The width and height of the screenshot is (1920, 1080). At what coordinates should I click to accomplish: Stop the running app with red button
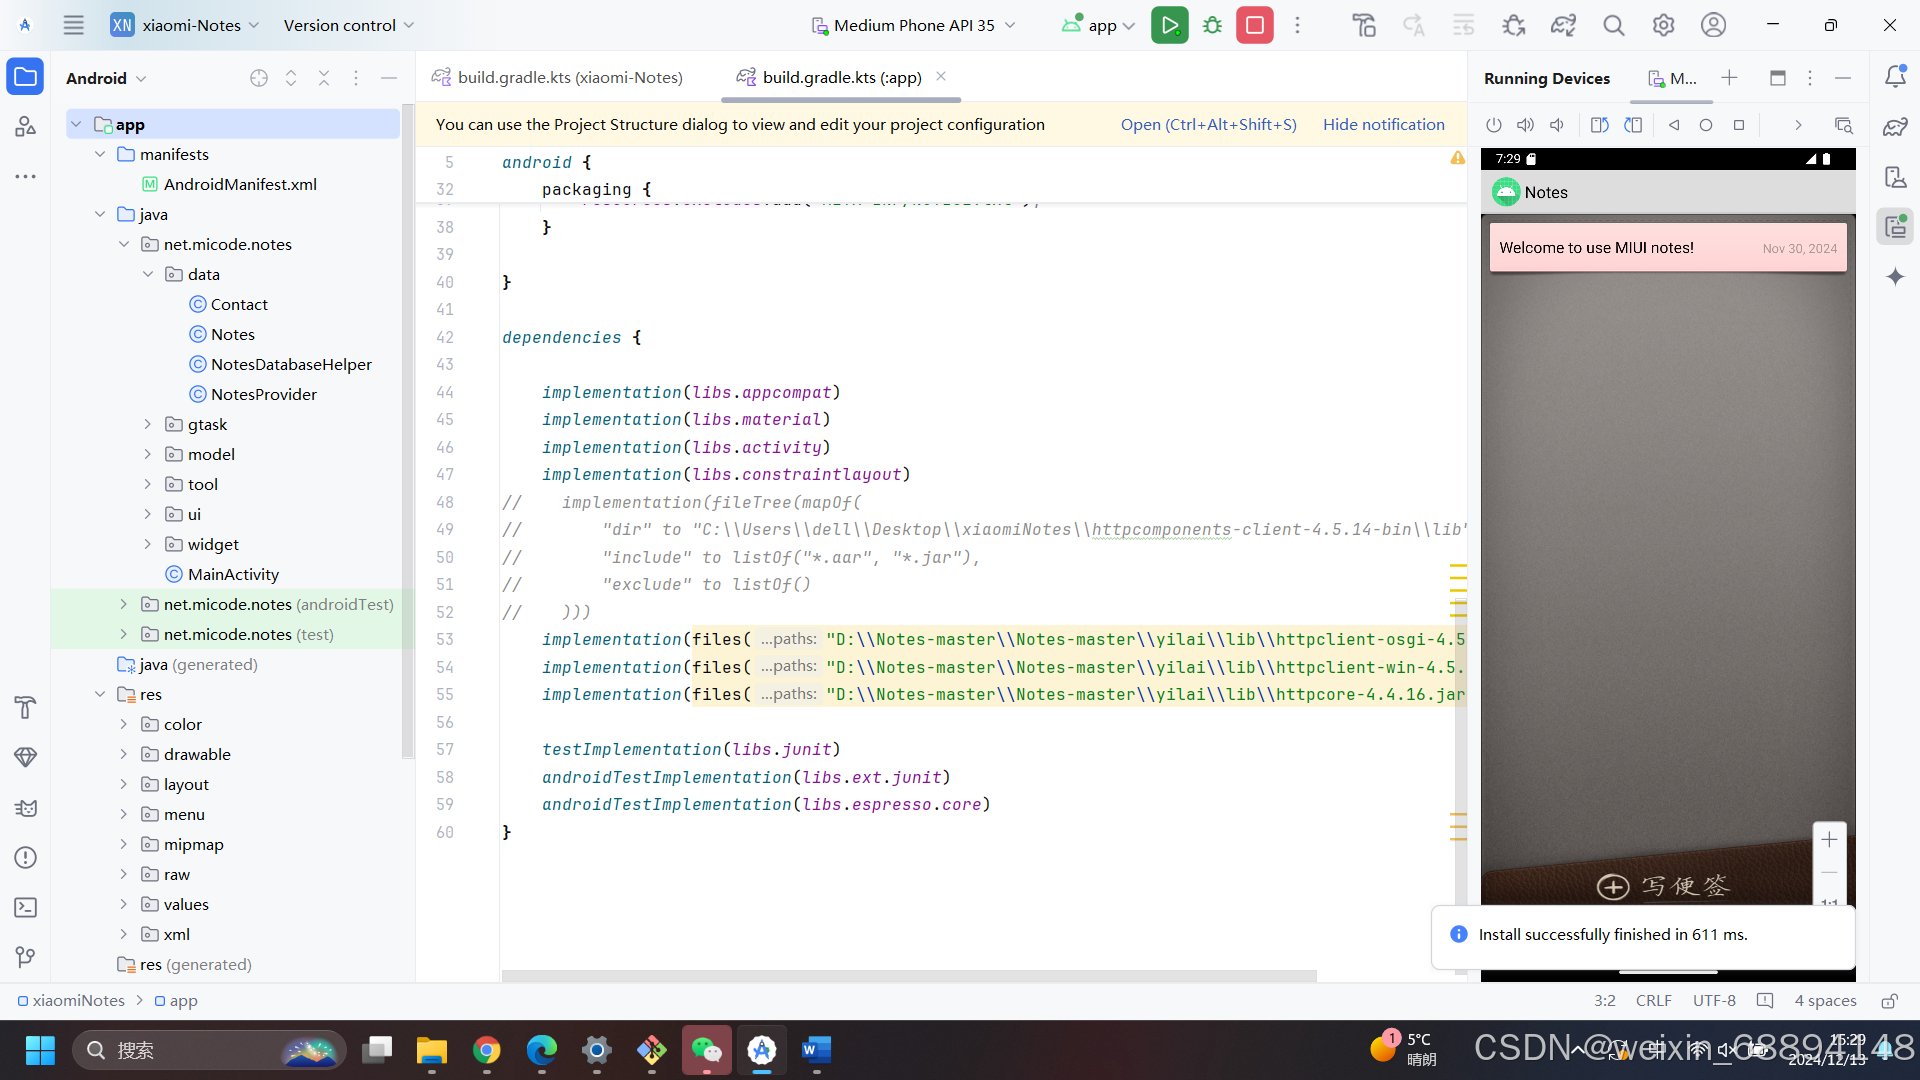coord(1255,25)
